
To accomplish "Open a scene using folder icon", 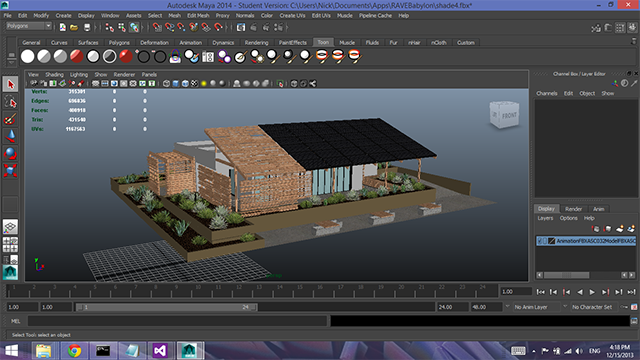I will tap(74, 27).
